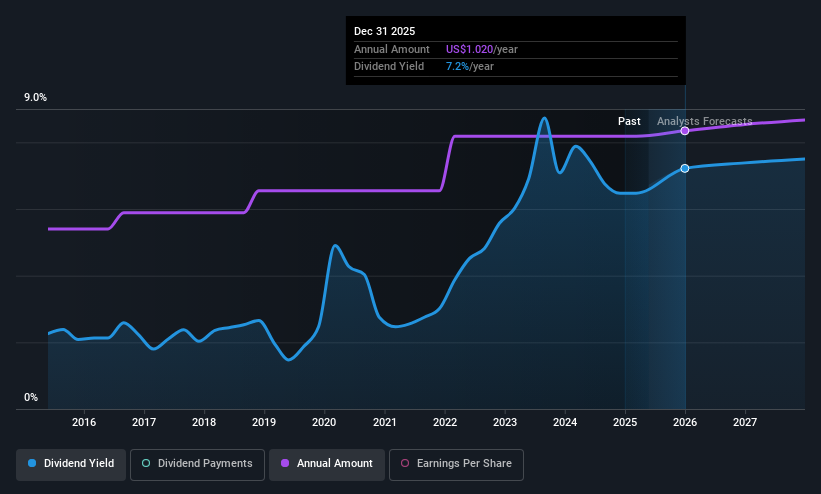Click the 2022 x-axis year label
Screen dimensions: 821x494
[x=445, y=422]
